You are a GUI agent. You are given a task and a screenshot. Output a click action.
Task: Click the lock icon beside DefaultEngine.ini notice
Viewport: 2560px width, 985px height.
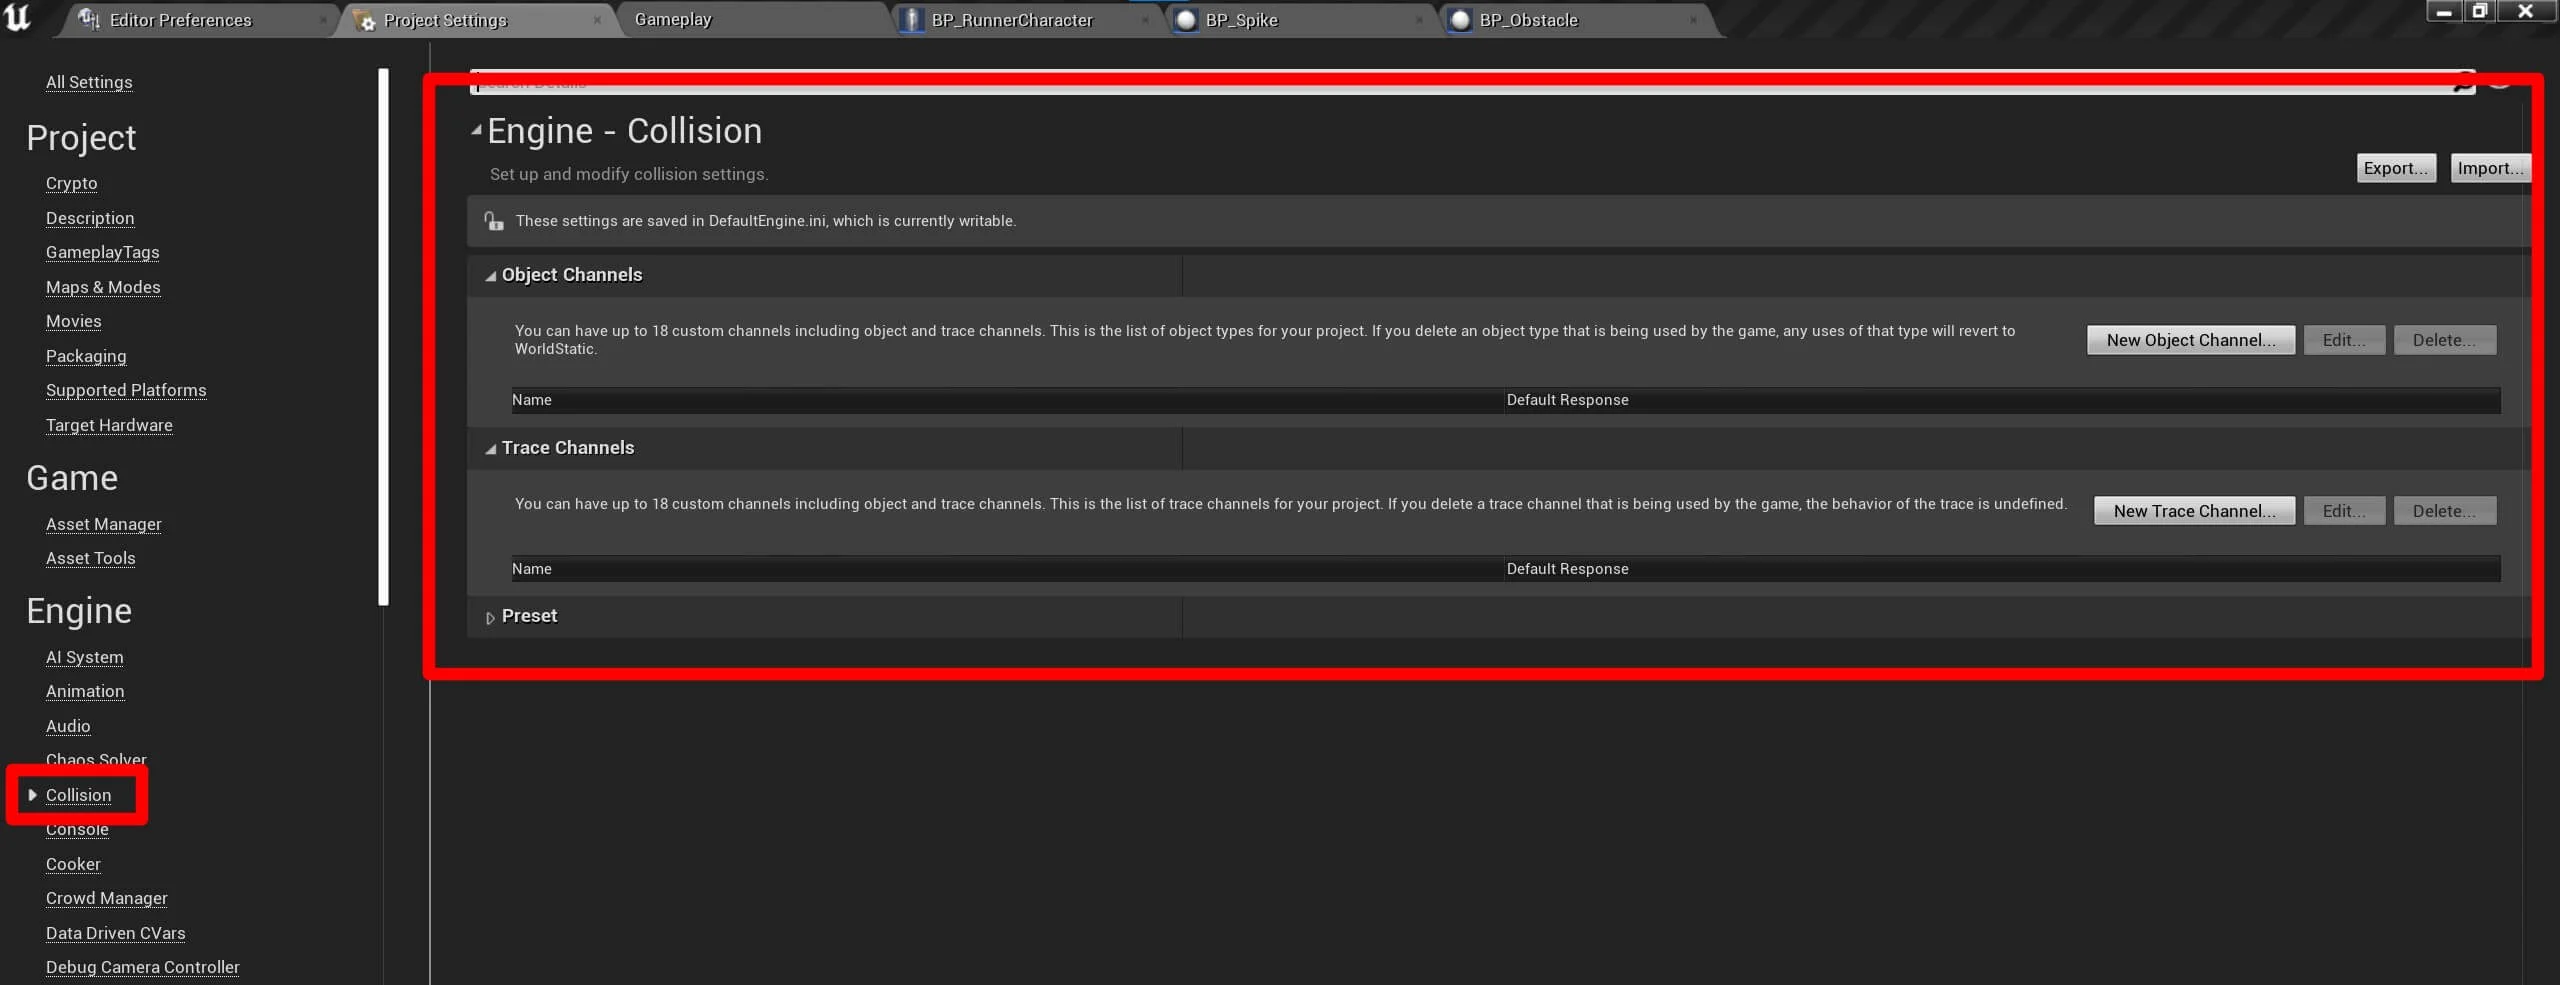pos(494,221)
